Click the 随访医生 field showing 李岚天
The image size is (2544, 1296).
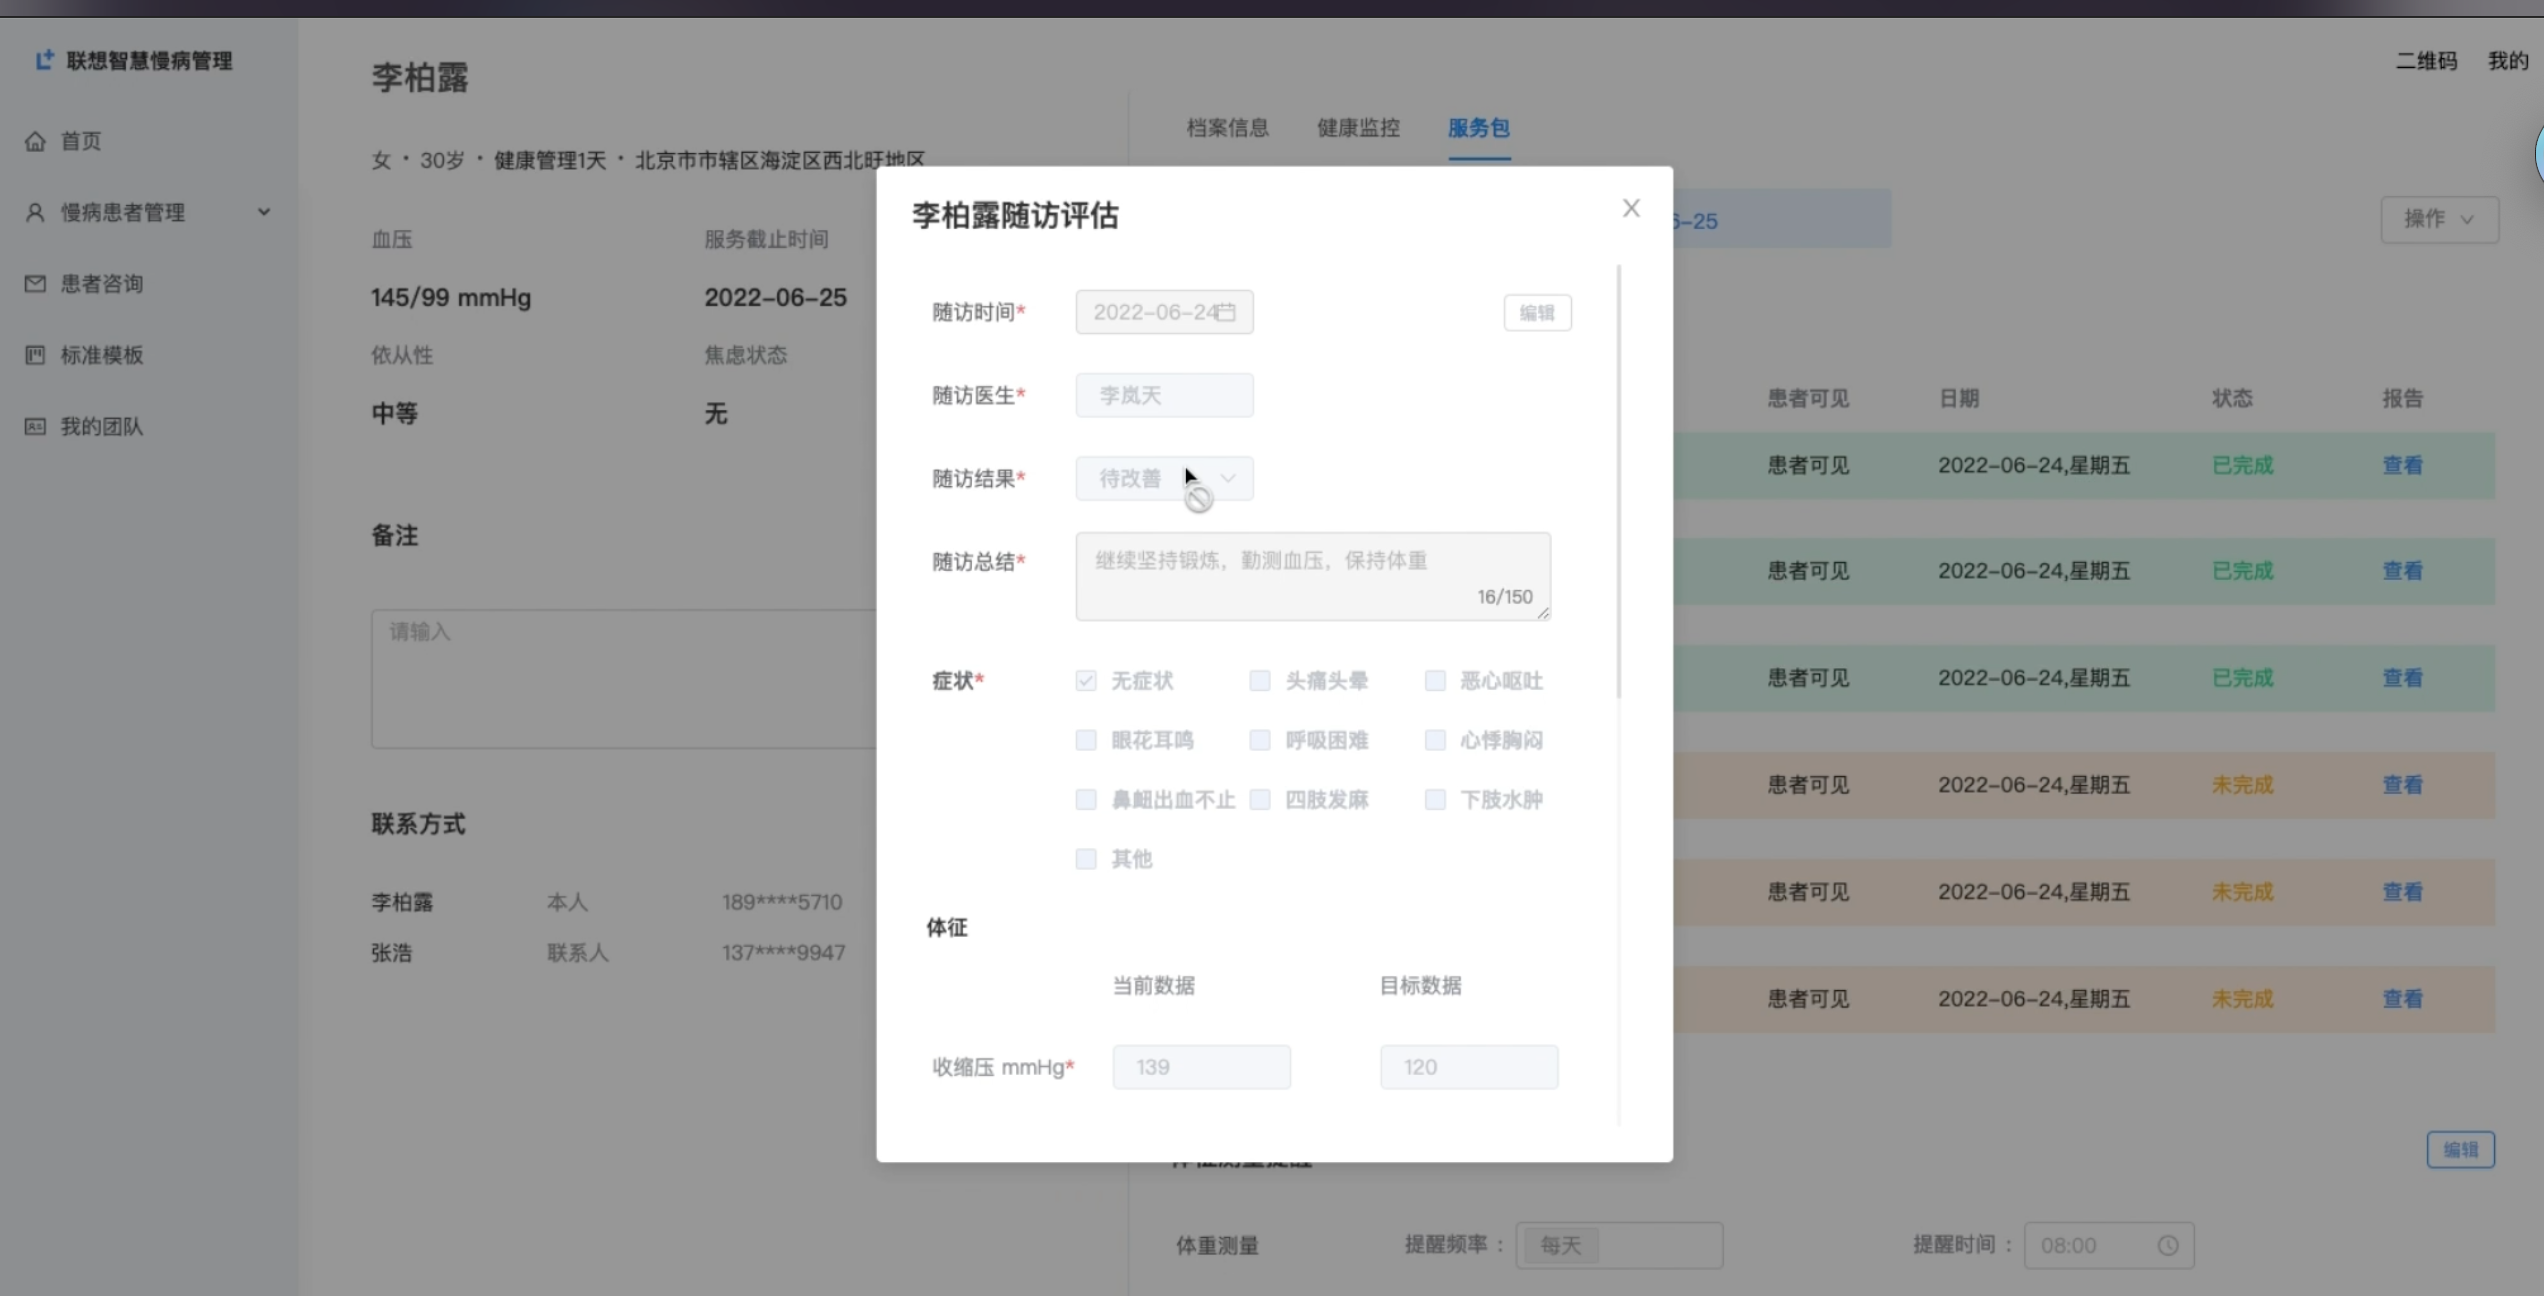coord(1164,396)
